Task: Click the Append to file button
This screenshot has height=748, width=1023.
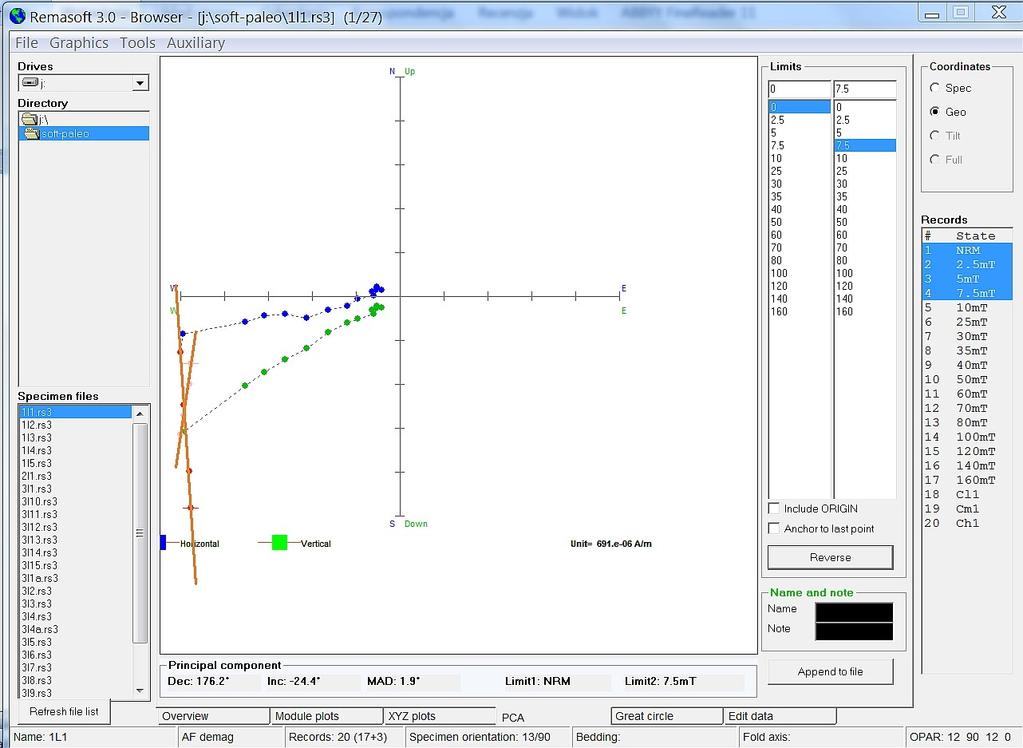Action: (830, 672)
